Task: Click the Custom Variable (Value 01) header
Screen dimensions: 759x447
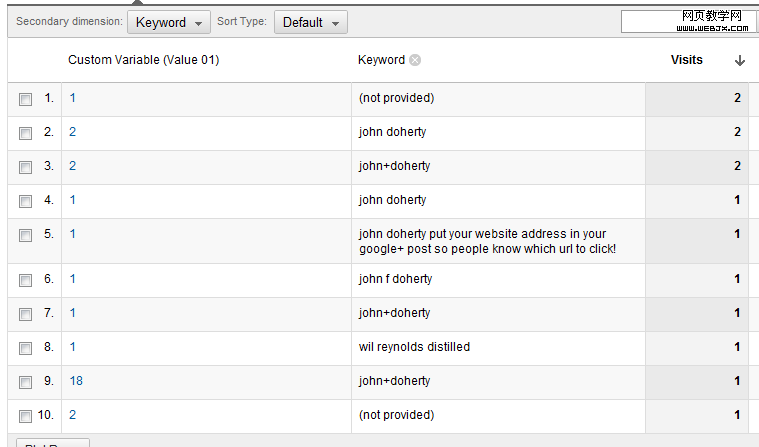Action: point(143,60)
